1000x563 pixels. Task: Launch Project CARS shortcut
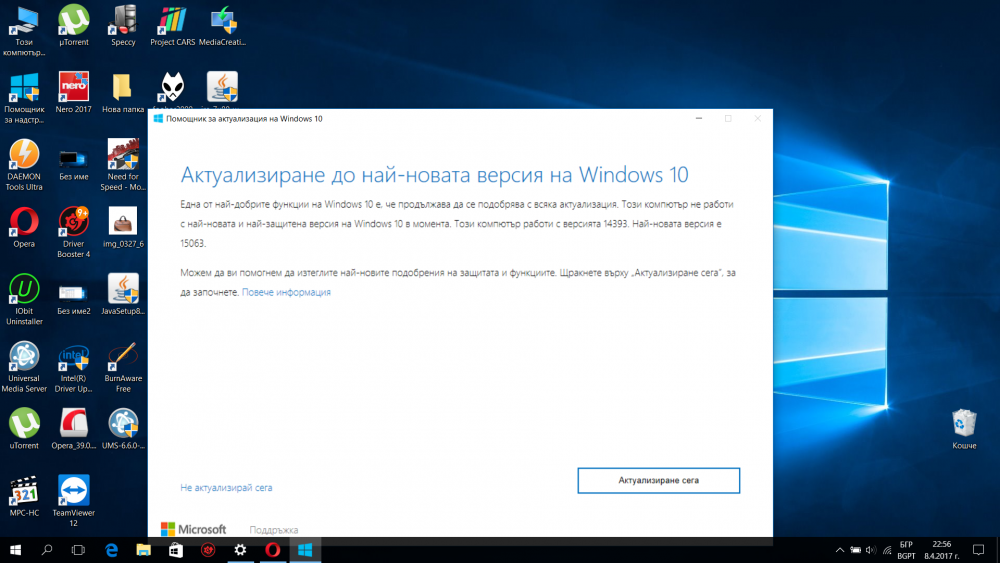coord(172,26)
